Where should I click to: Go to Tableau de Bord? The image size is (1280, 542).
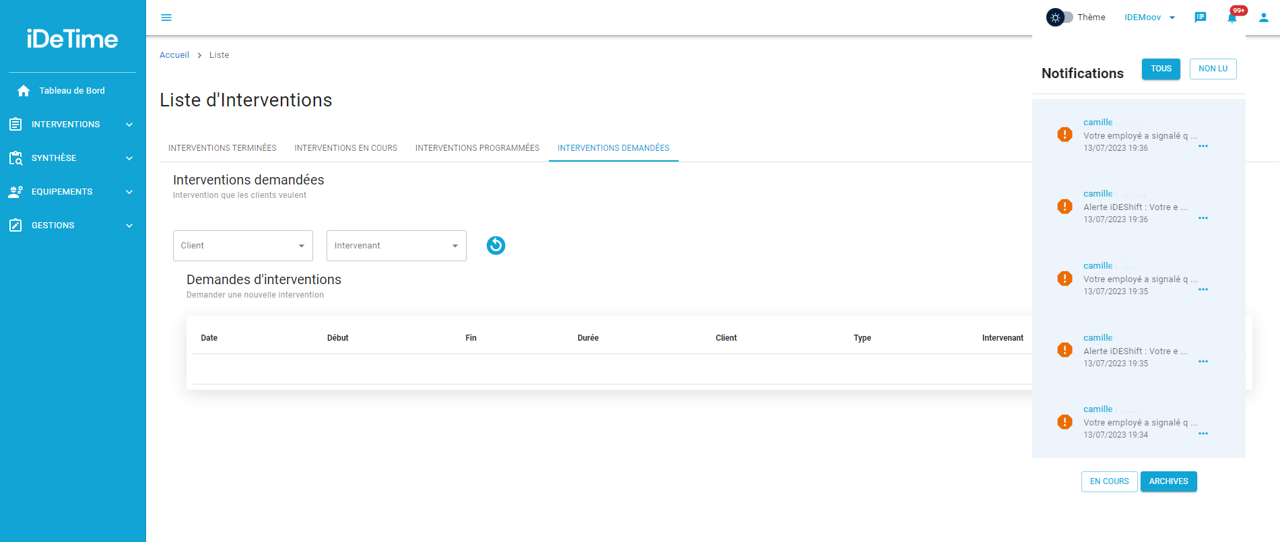[72, 91]
